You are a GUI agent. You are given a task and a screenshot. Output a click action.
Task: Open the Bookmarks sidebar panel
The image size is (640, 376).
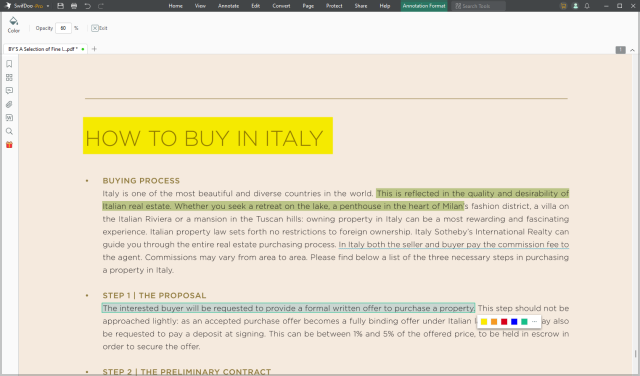click(9, 64)
